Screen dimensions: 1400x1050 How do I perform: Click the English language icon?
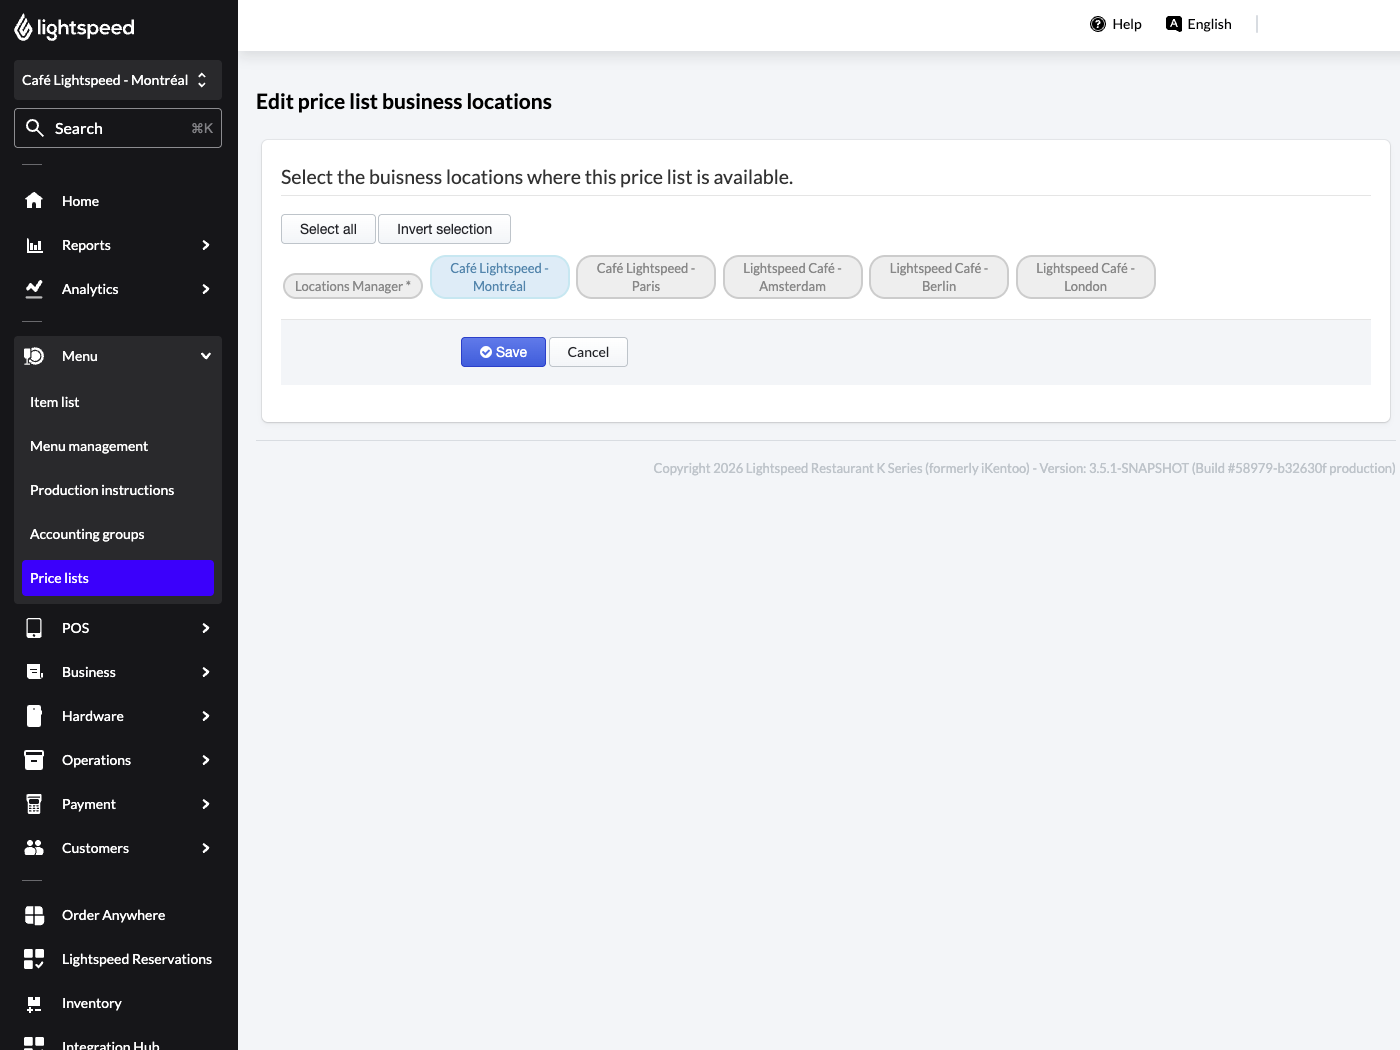tap(1174, 24)
